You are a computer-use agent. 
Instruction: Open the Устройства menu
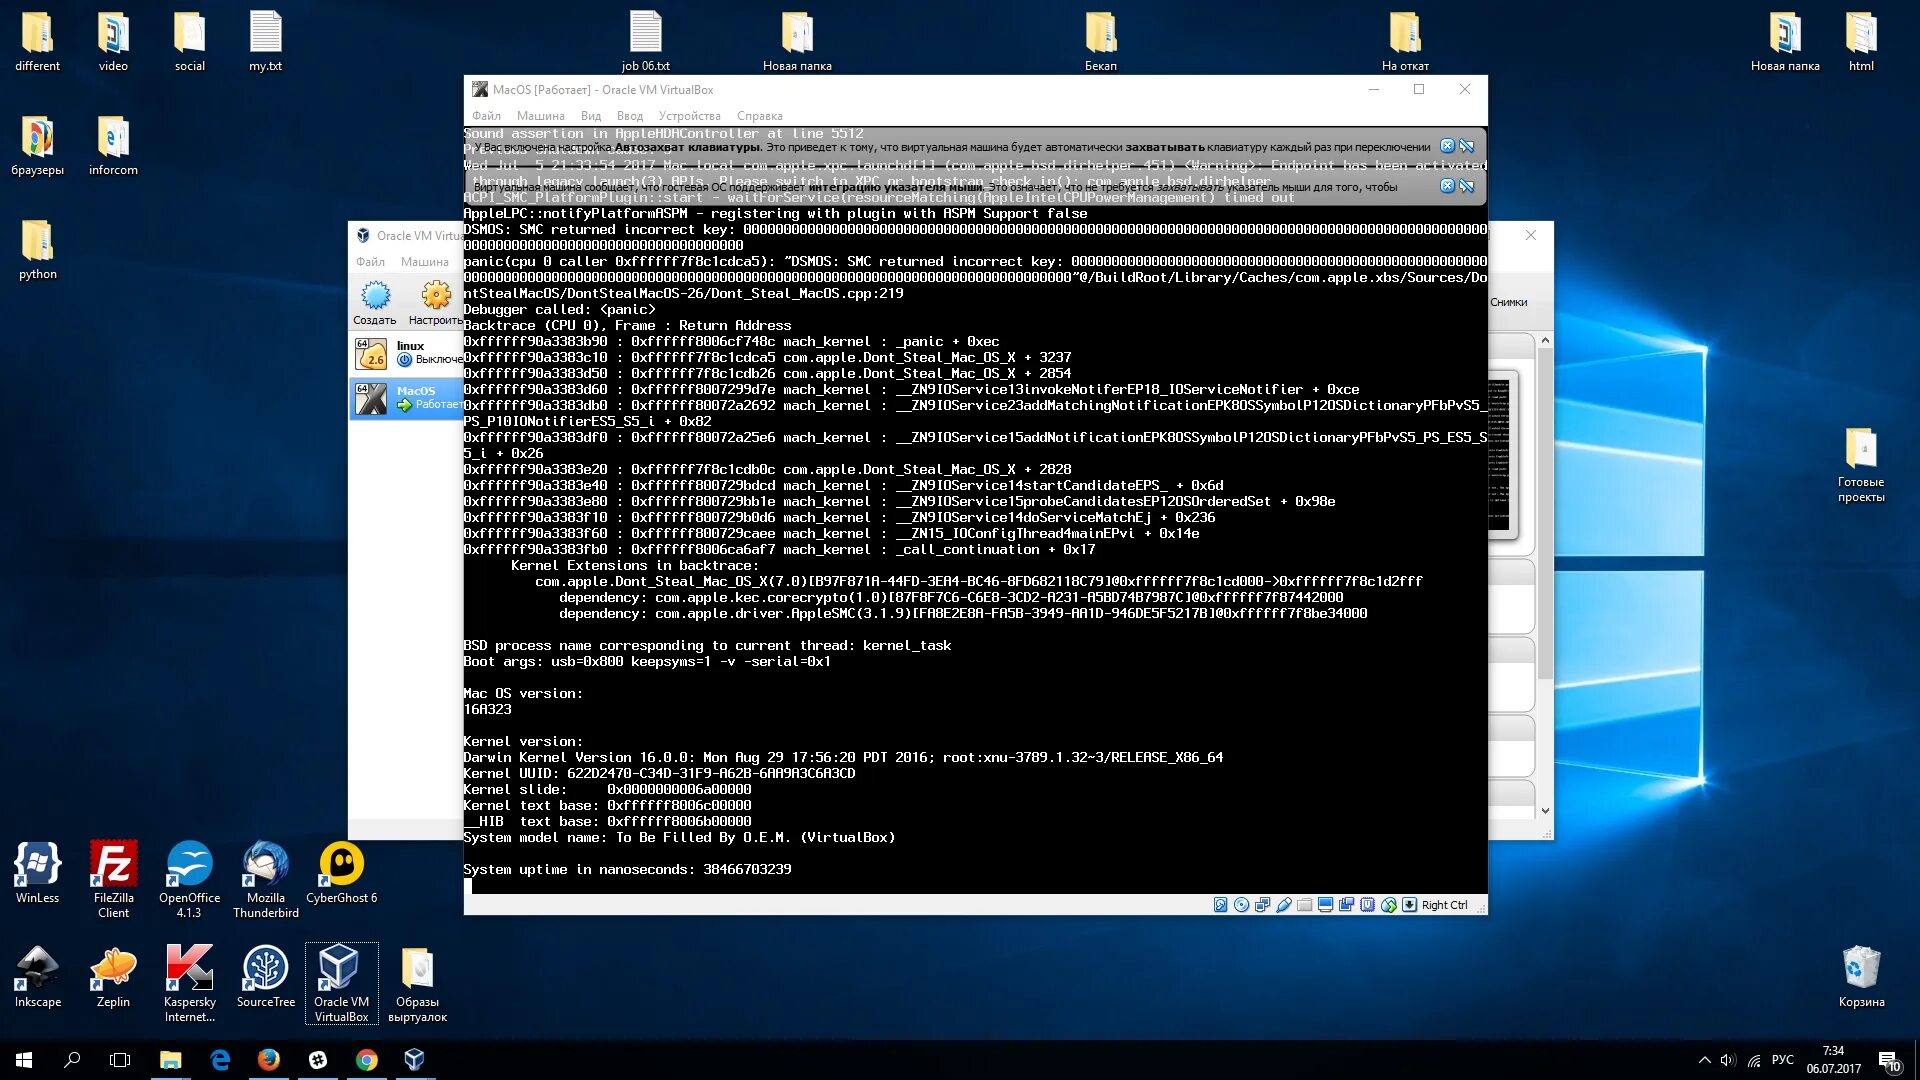[689, 116]
